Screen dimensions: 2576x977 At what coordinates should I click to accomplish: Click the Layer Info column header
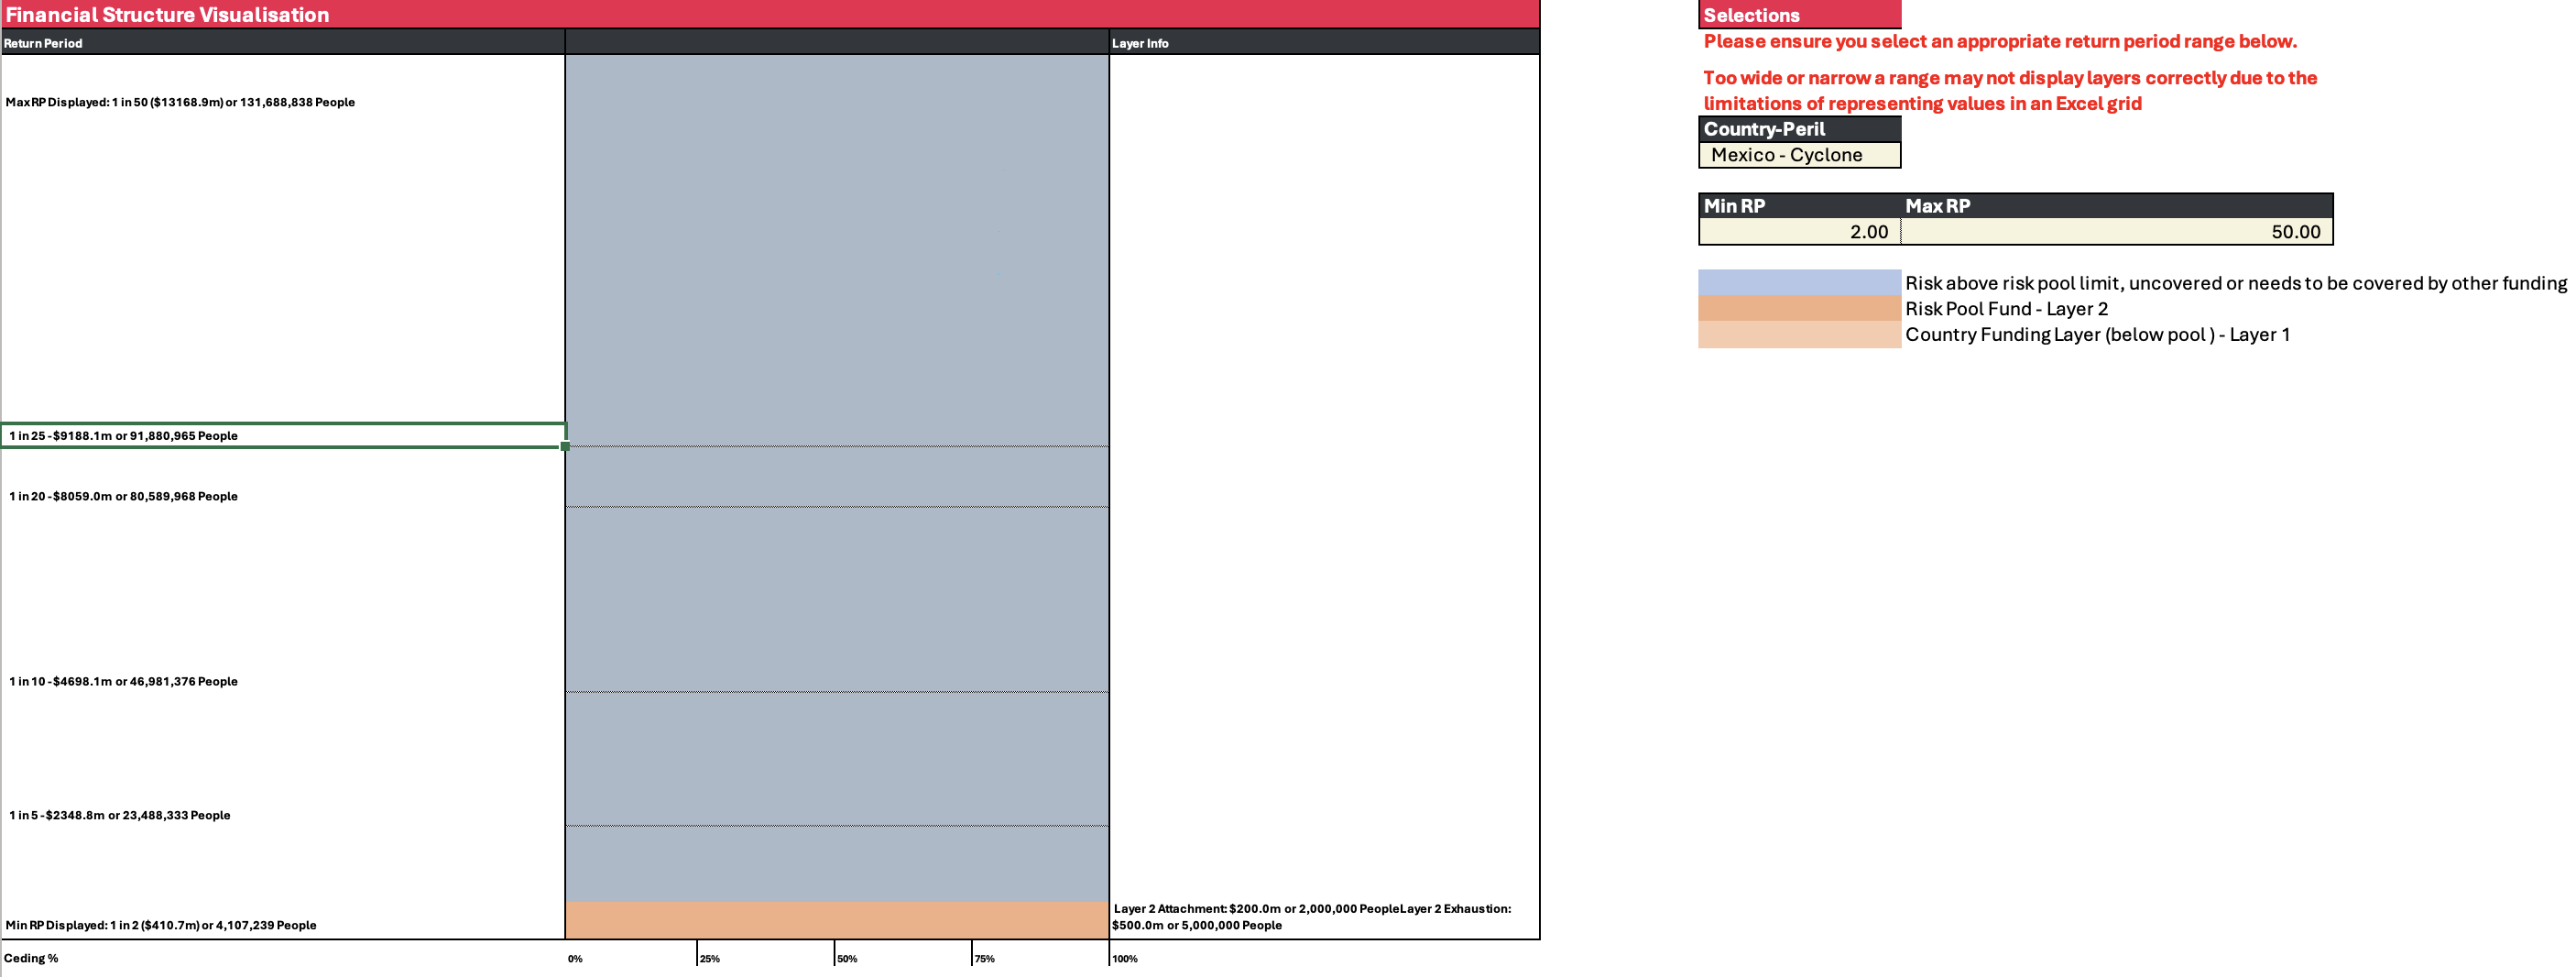pyautogui.click(x=1139, y=44)
